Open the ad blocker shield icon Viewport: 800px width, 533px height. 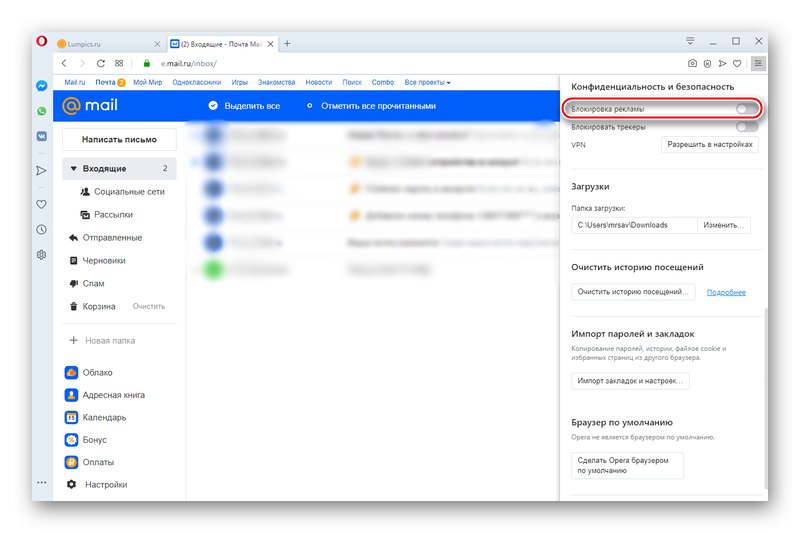pos(707,64)
